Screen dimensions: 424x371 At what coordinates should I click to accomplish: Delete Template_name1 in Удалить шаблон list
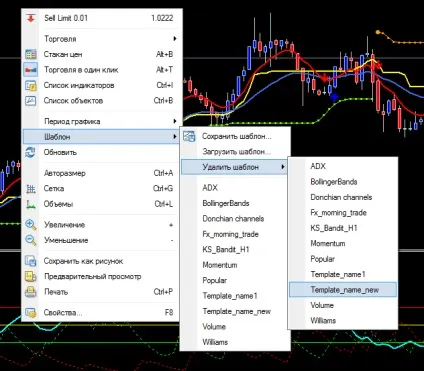click(343, 274)
